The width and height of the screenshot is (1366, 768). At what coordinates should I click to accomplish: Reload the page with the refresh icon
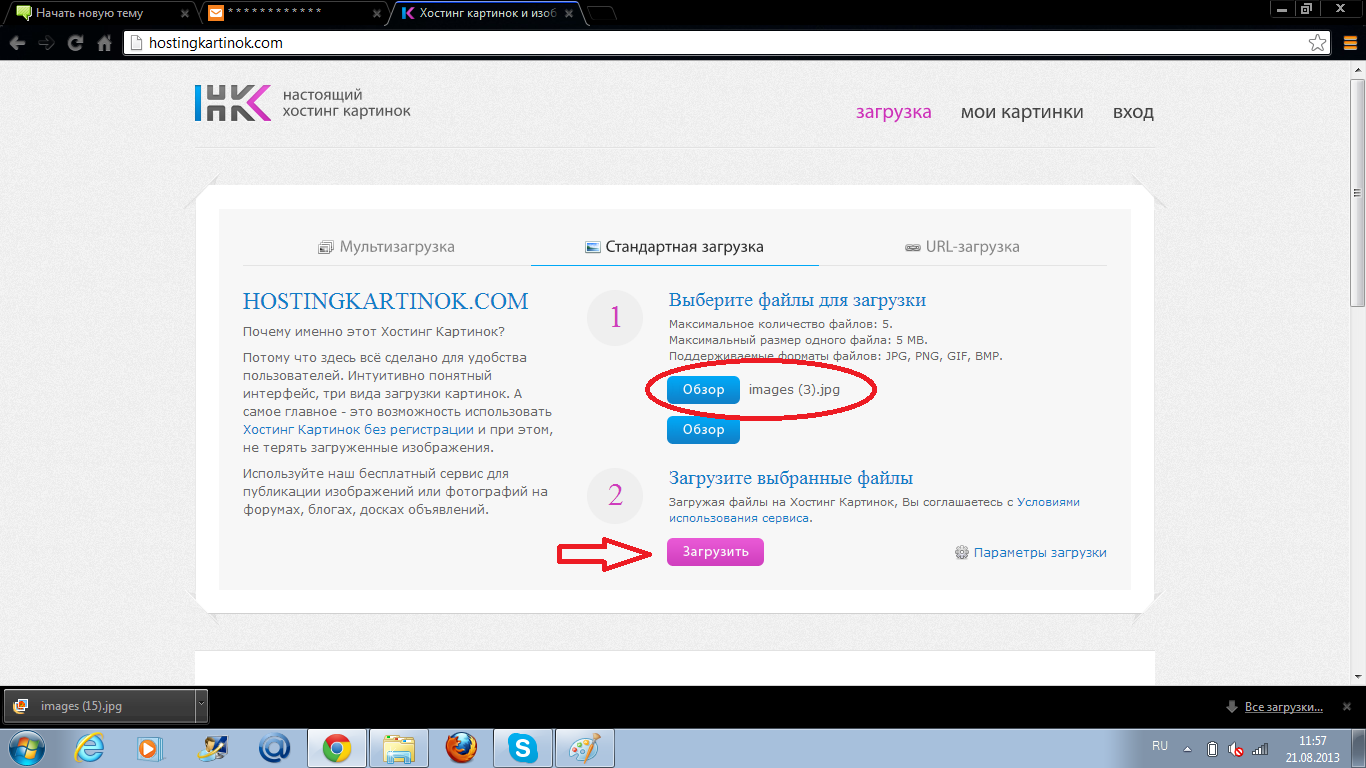75,43
